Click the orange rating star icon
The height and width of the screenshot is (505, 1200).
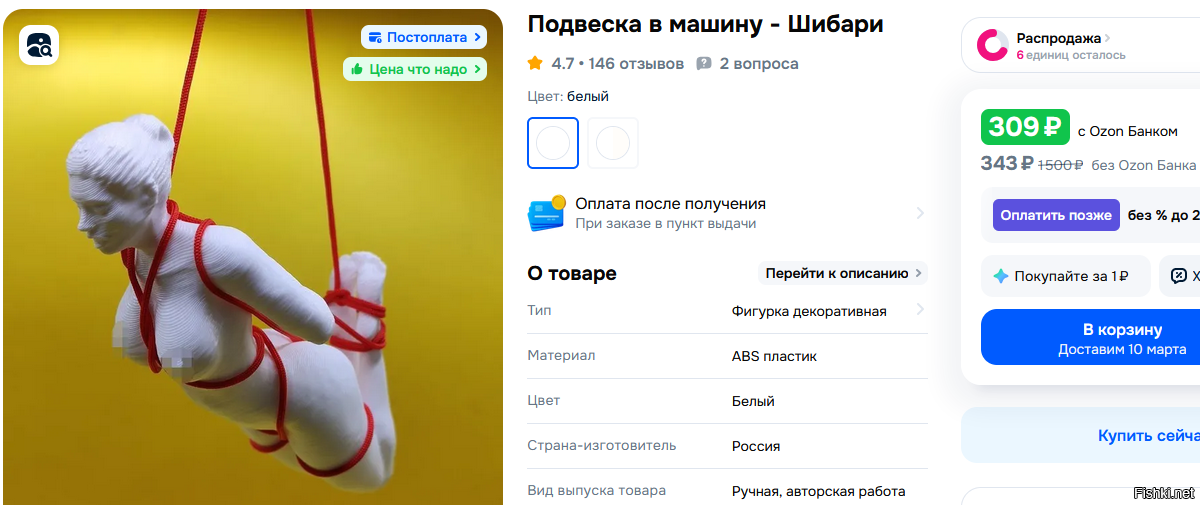(535, 63)
